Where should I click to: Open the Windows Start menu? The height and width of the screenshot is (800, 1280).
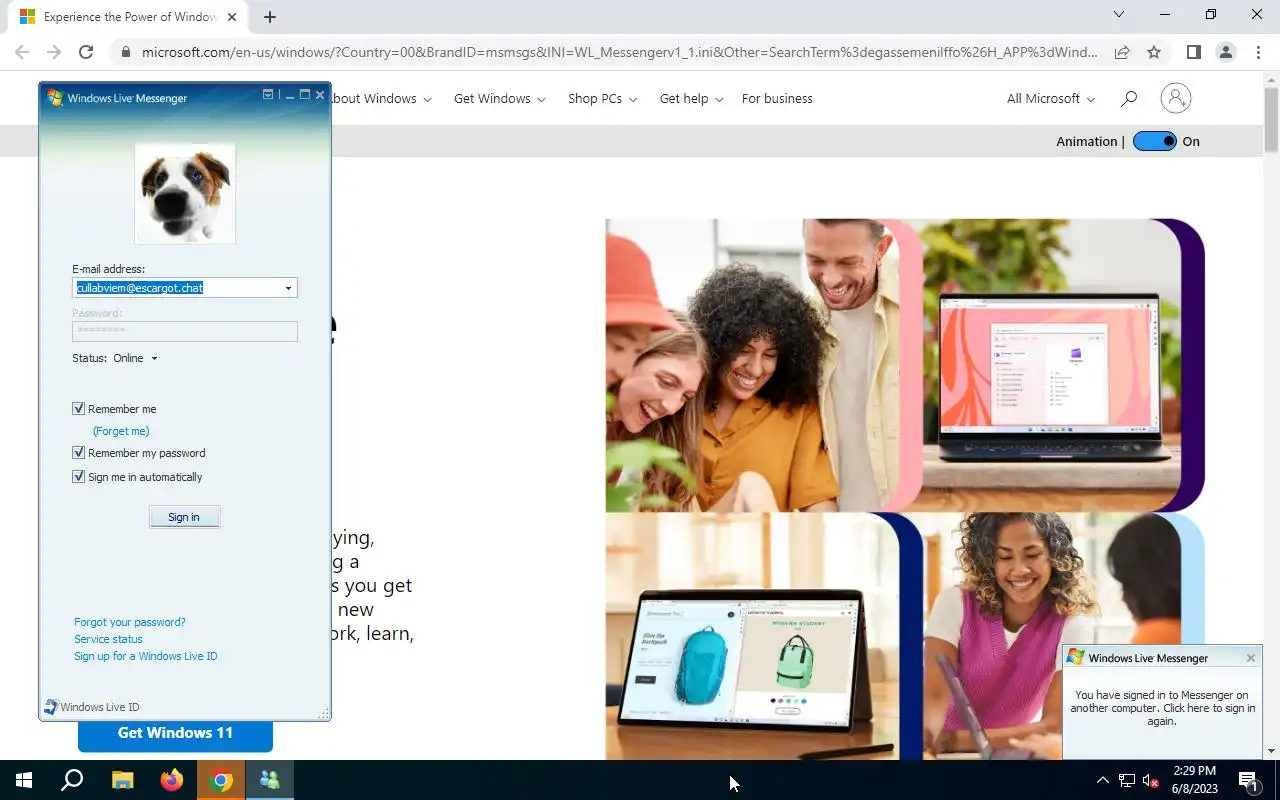tap(24, 780)
